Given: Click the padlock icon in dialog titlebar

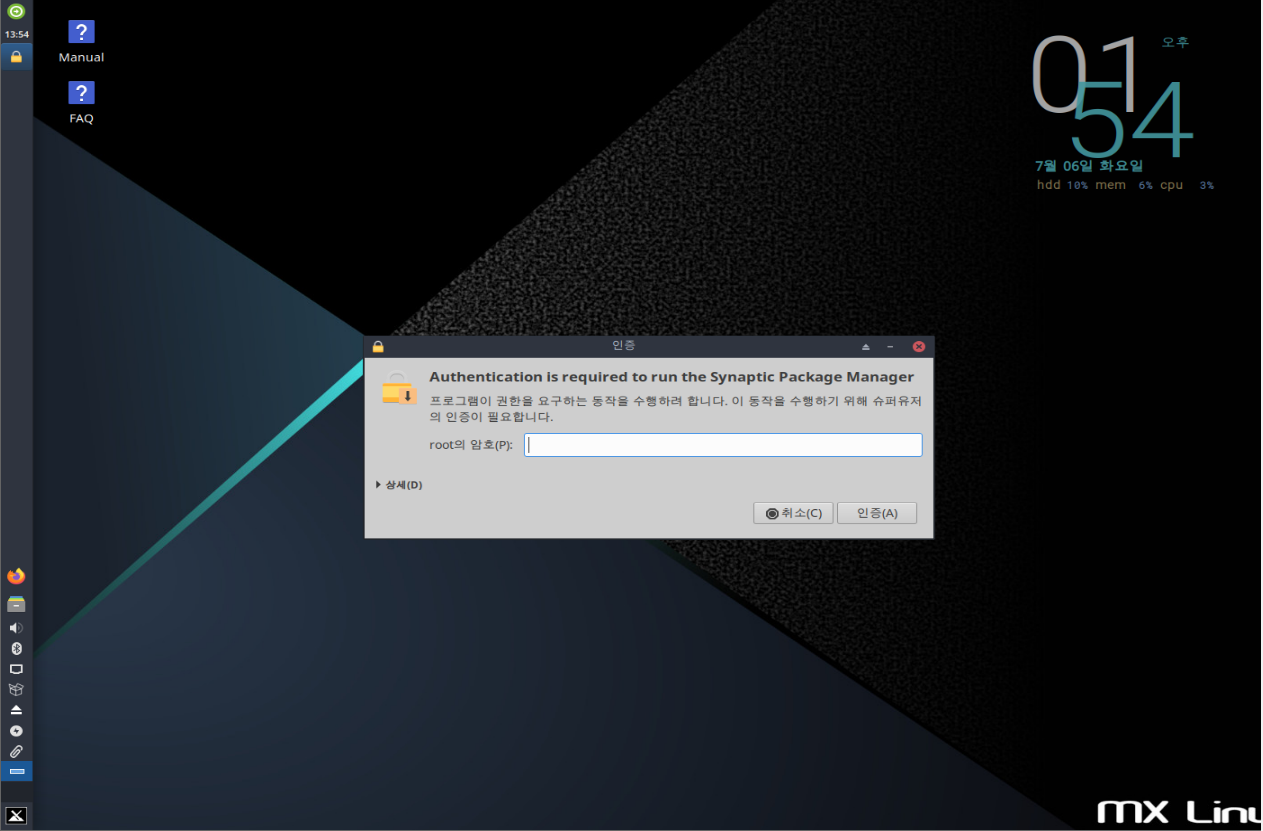Looking at the screenshot, I should [378, 346].
